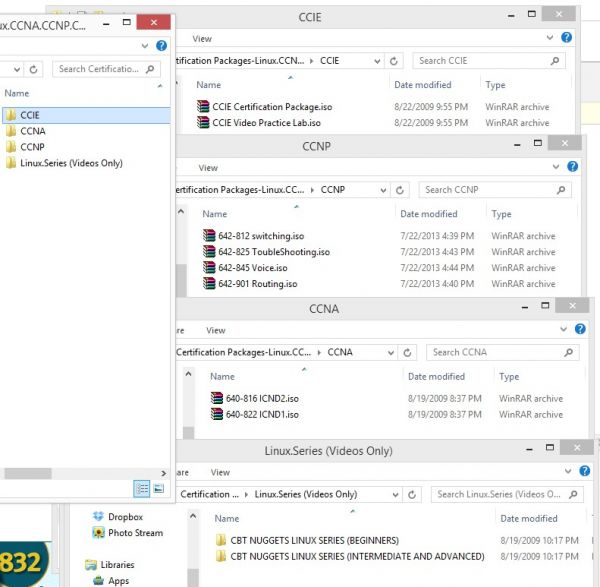Switch to details view in left window
Screen dimensions: 600x587
click(x=142, y=489)
